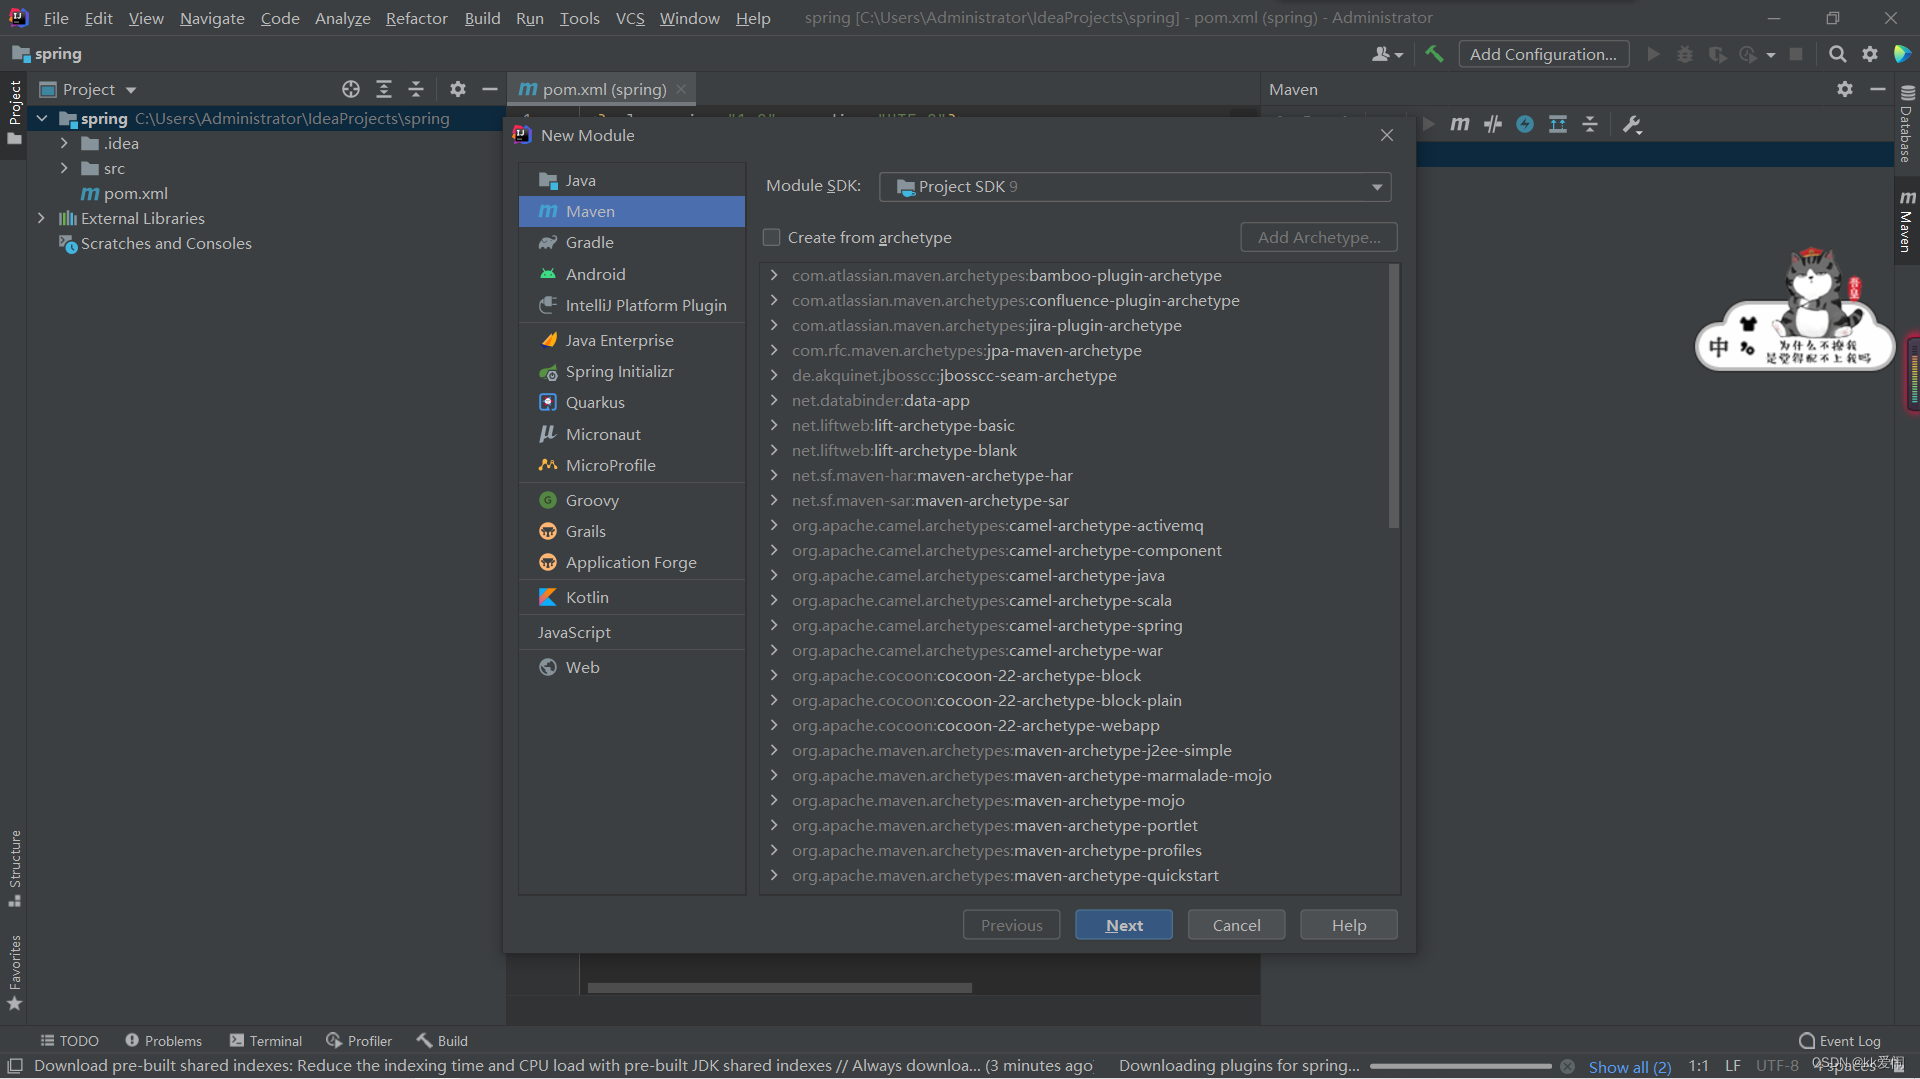Open Maven tool window settings gear
Viewport: 1920px width, 1079px height.
pyautogui.click(x=1845, y=89)
